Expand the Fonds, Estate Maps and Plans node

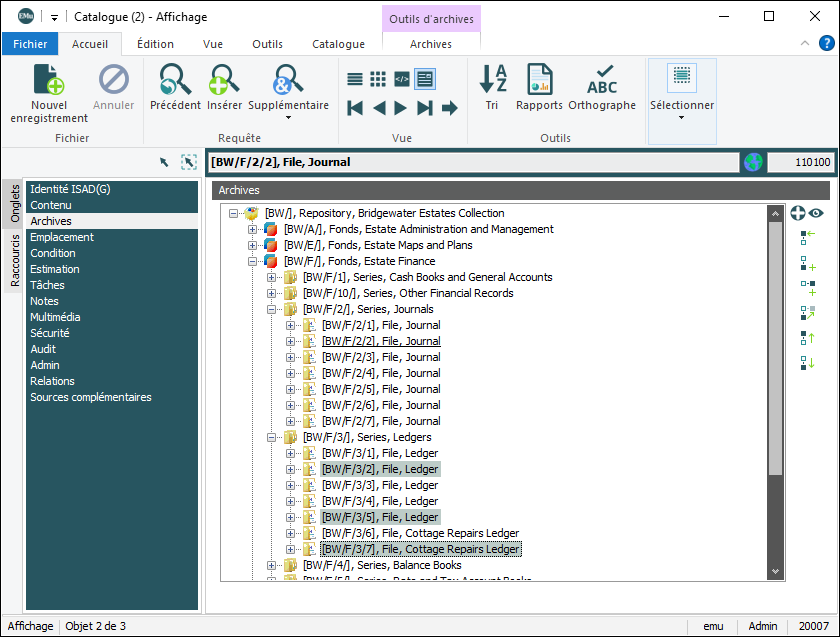[253, 245]
